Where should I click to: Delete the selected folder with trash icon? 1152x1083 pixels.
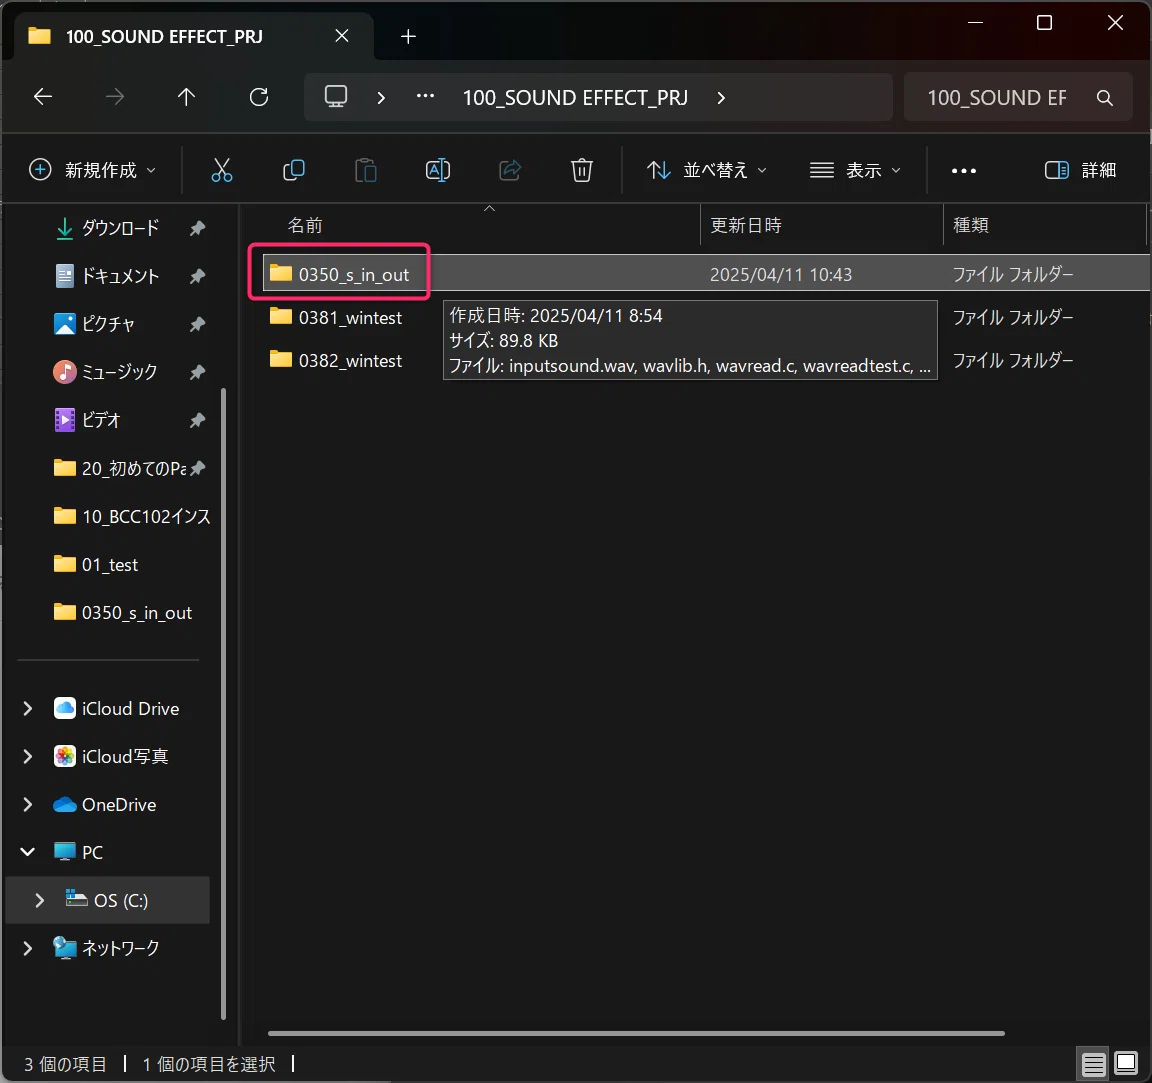pos(581,170)
